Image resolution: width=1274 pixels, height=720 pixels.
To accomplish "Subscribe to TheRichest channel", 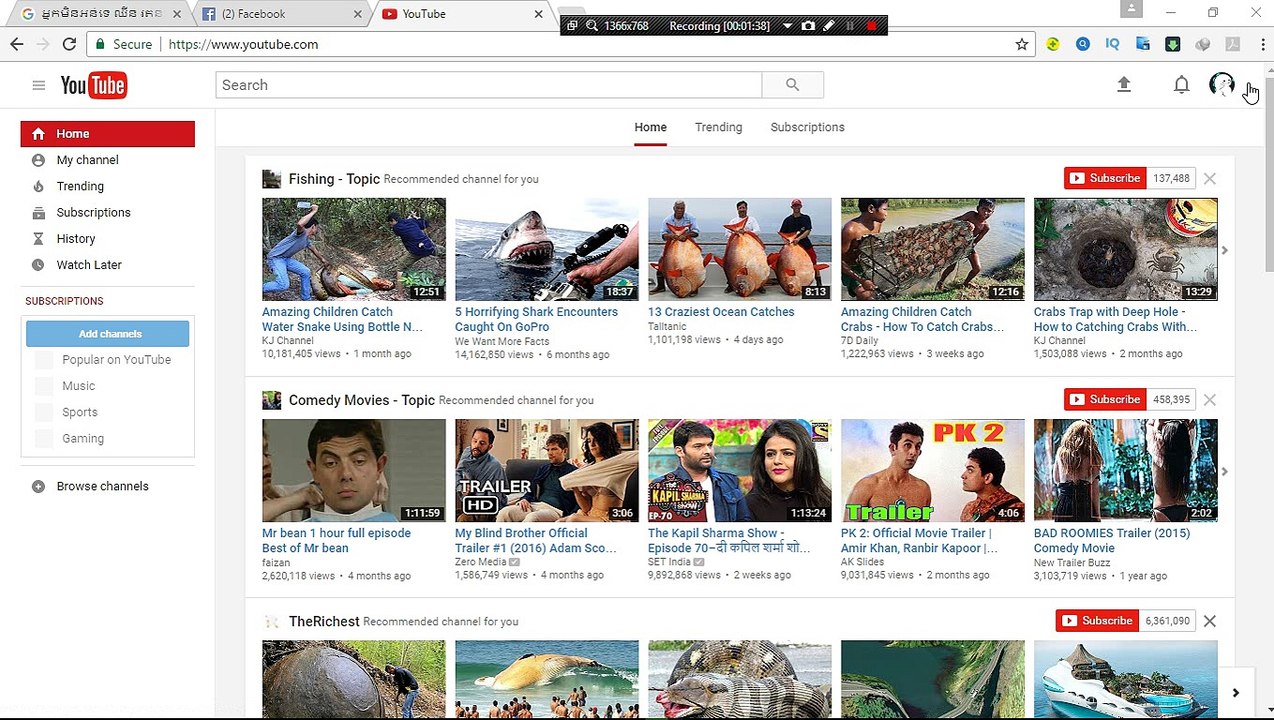I will pyautogui.click(x=1097, y=621).
